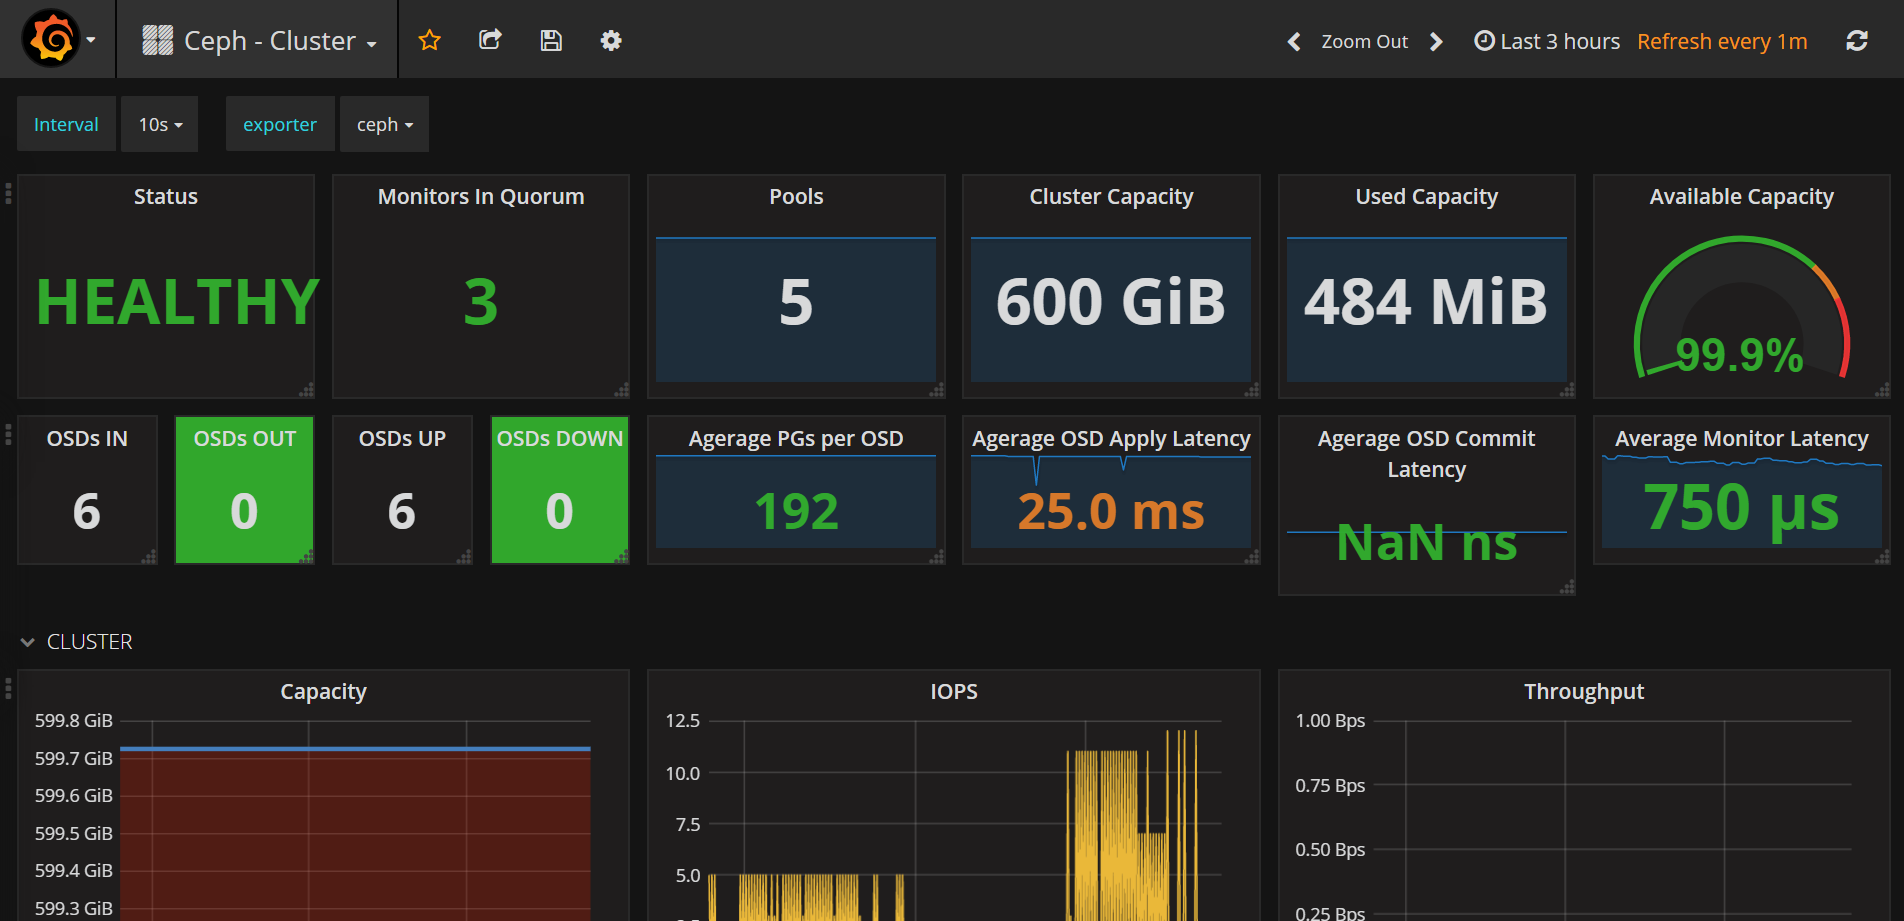Open row menu handle beside OSDs IN panel
The width and height of the screenshot is (1904, 921).
click(9, 434)
